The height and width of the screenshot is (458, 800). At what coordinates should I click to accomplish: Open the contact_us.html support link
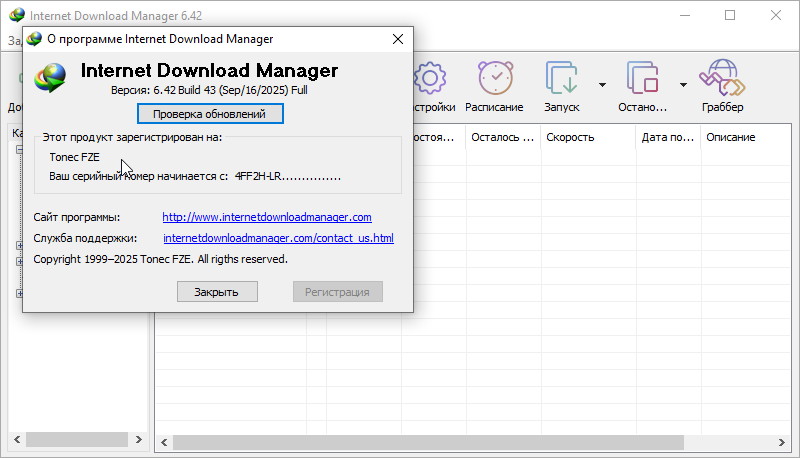click(x=279, y=238)
